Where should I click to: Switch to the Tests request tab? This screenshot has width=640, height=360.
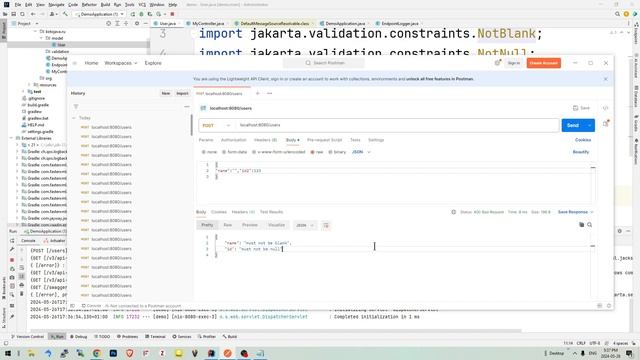click(355, 140)
